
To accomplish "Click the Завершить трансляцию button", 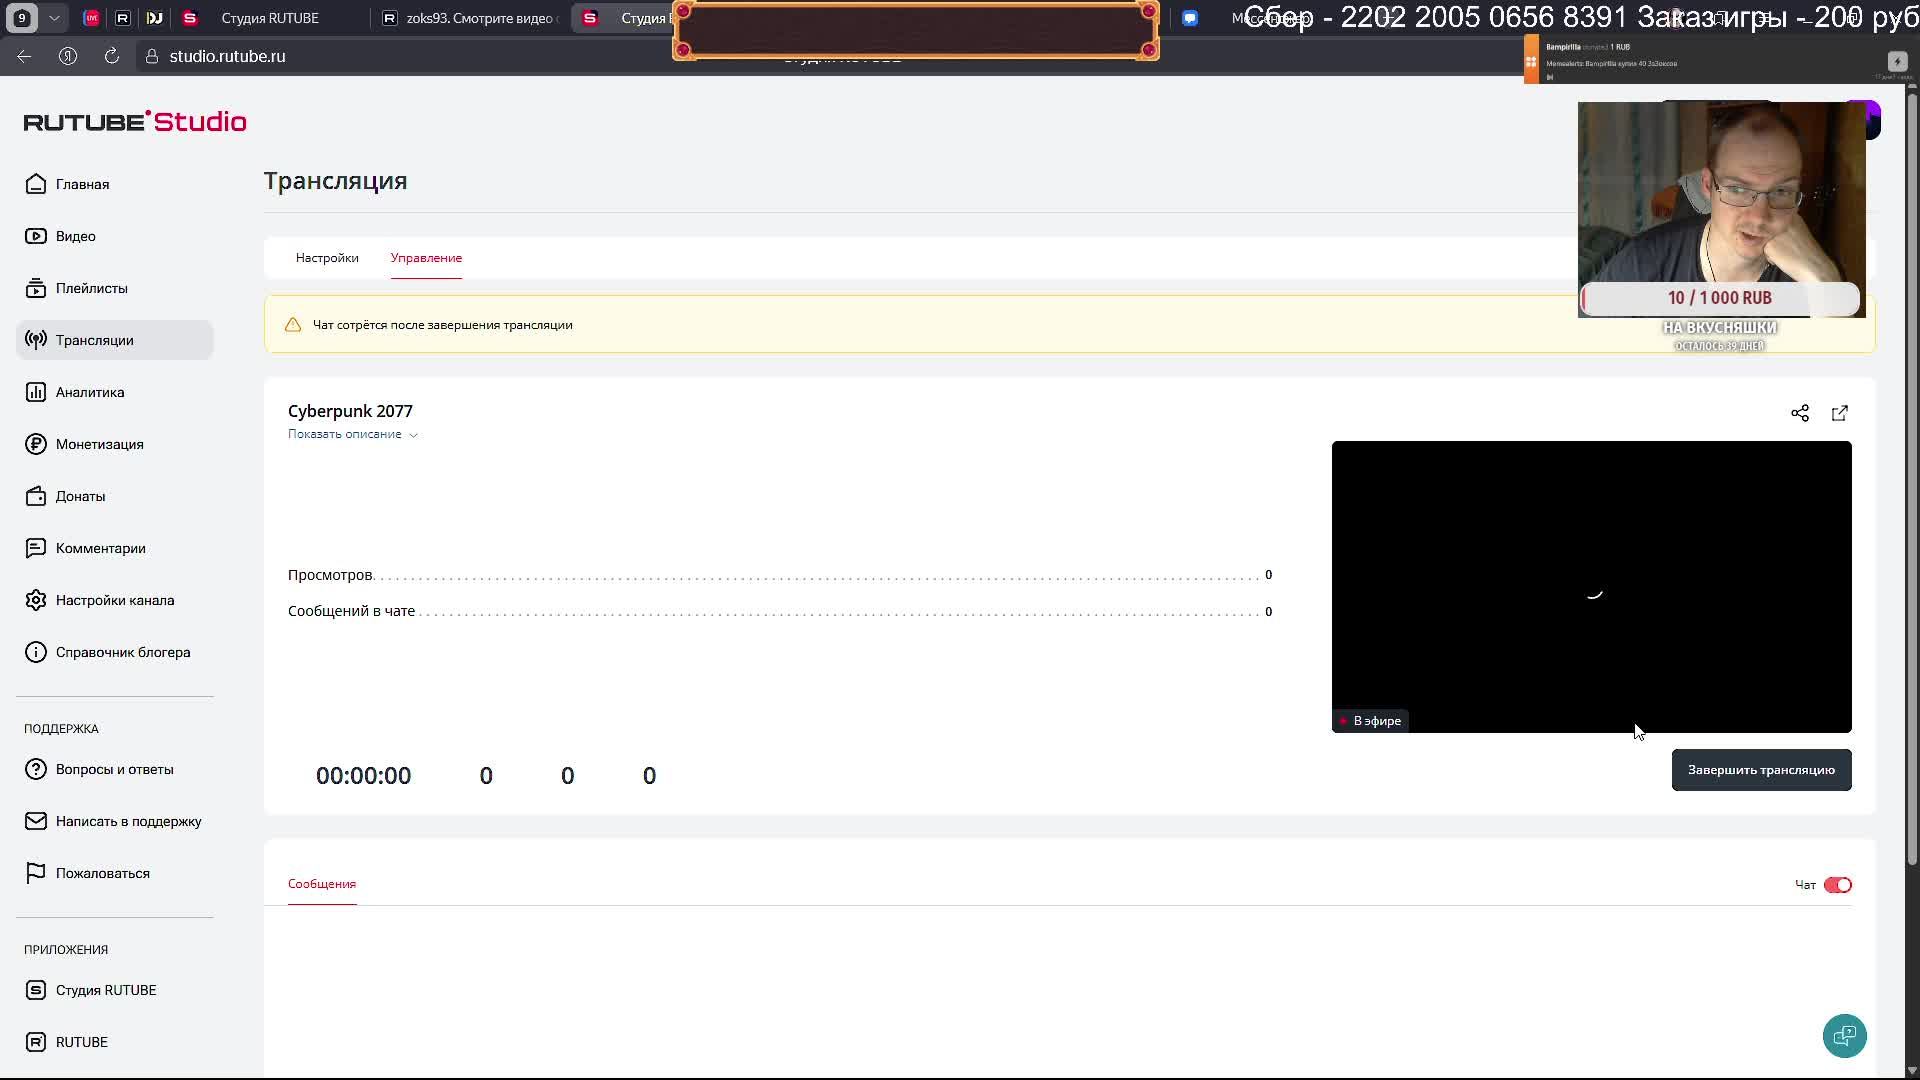I will [x=1761, y=770].
